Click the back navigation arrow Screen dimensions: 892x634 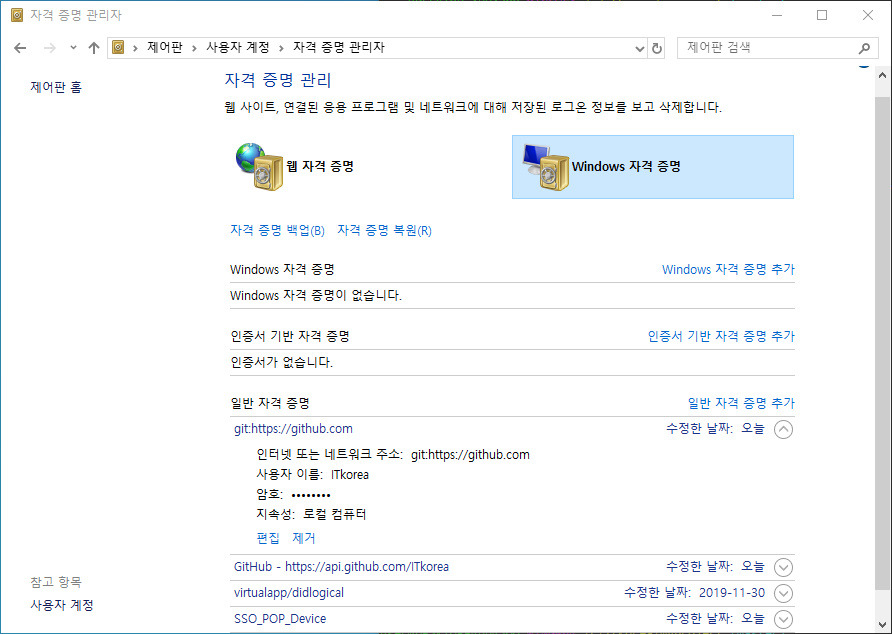click(20, 48)
